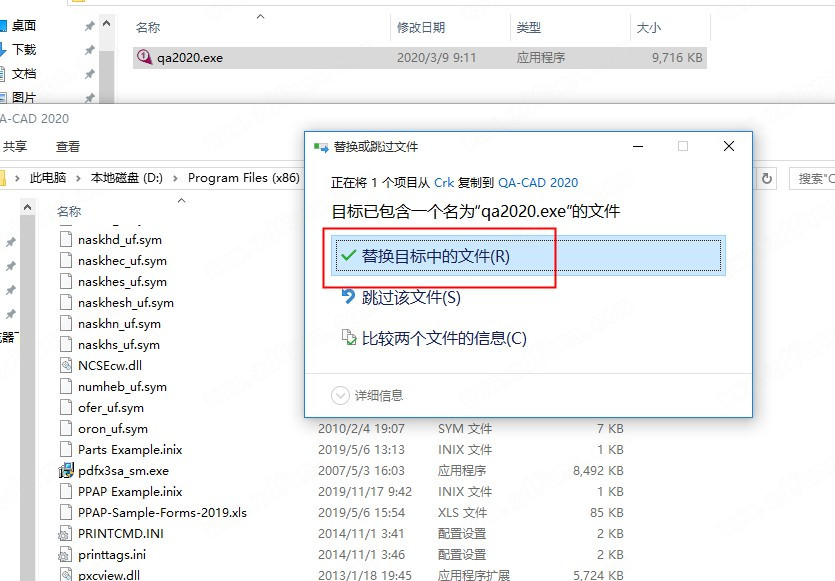Click the green checkmark replace icon
The width and height of the screenshot is (835, 581).
click(349, 256)
